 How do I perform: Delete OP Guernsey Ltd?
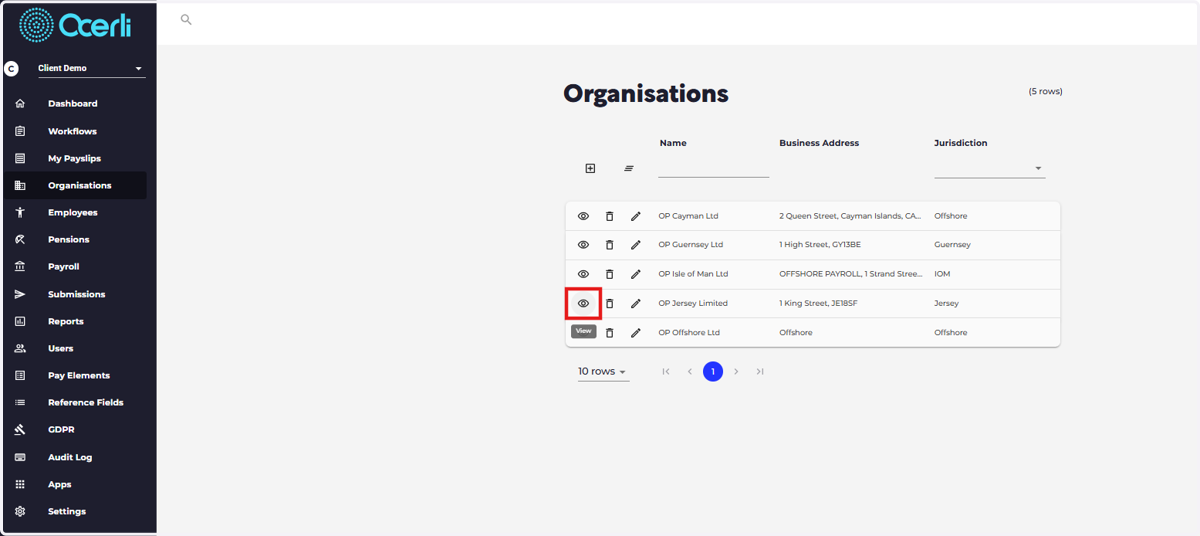pyautogui.click(x=610, y=245)
